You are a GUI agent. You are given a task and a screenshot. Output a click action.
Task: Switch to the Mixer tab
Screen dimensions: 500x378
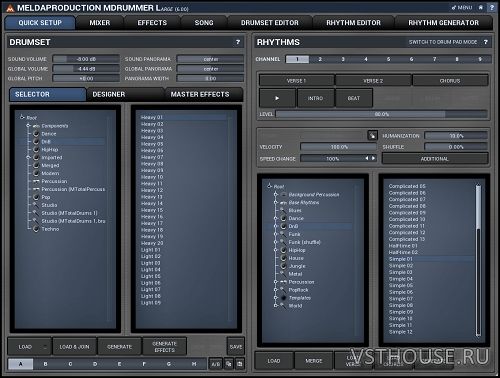[x=100, y=23]
